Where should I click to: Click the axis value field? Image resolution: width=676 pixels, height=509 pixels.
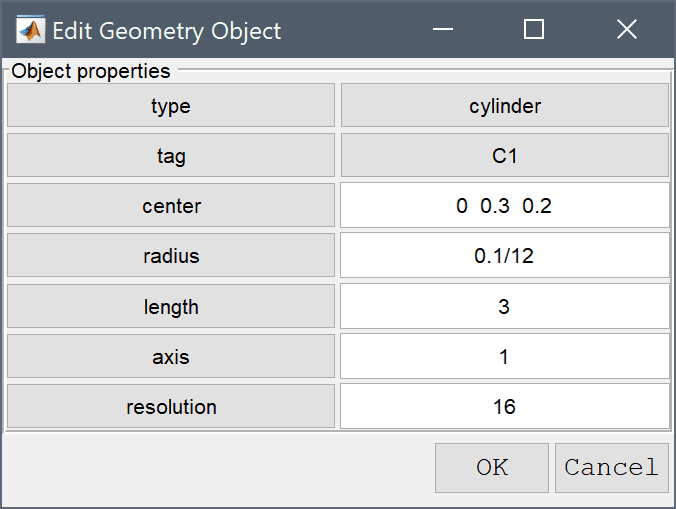tap(505, 356)
